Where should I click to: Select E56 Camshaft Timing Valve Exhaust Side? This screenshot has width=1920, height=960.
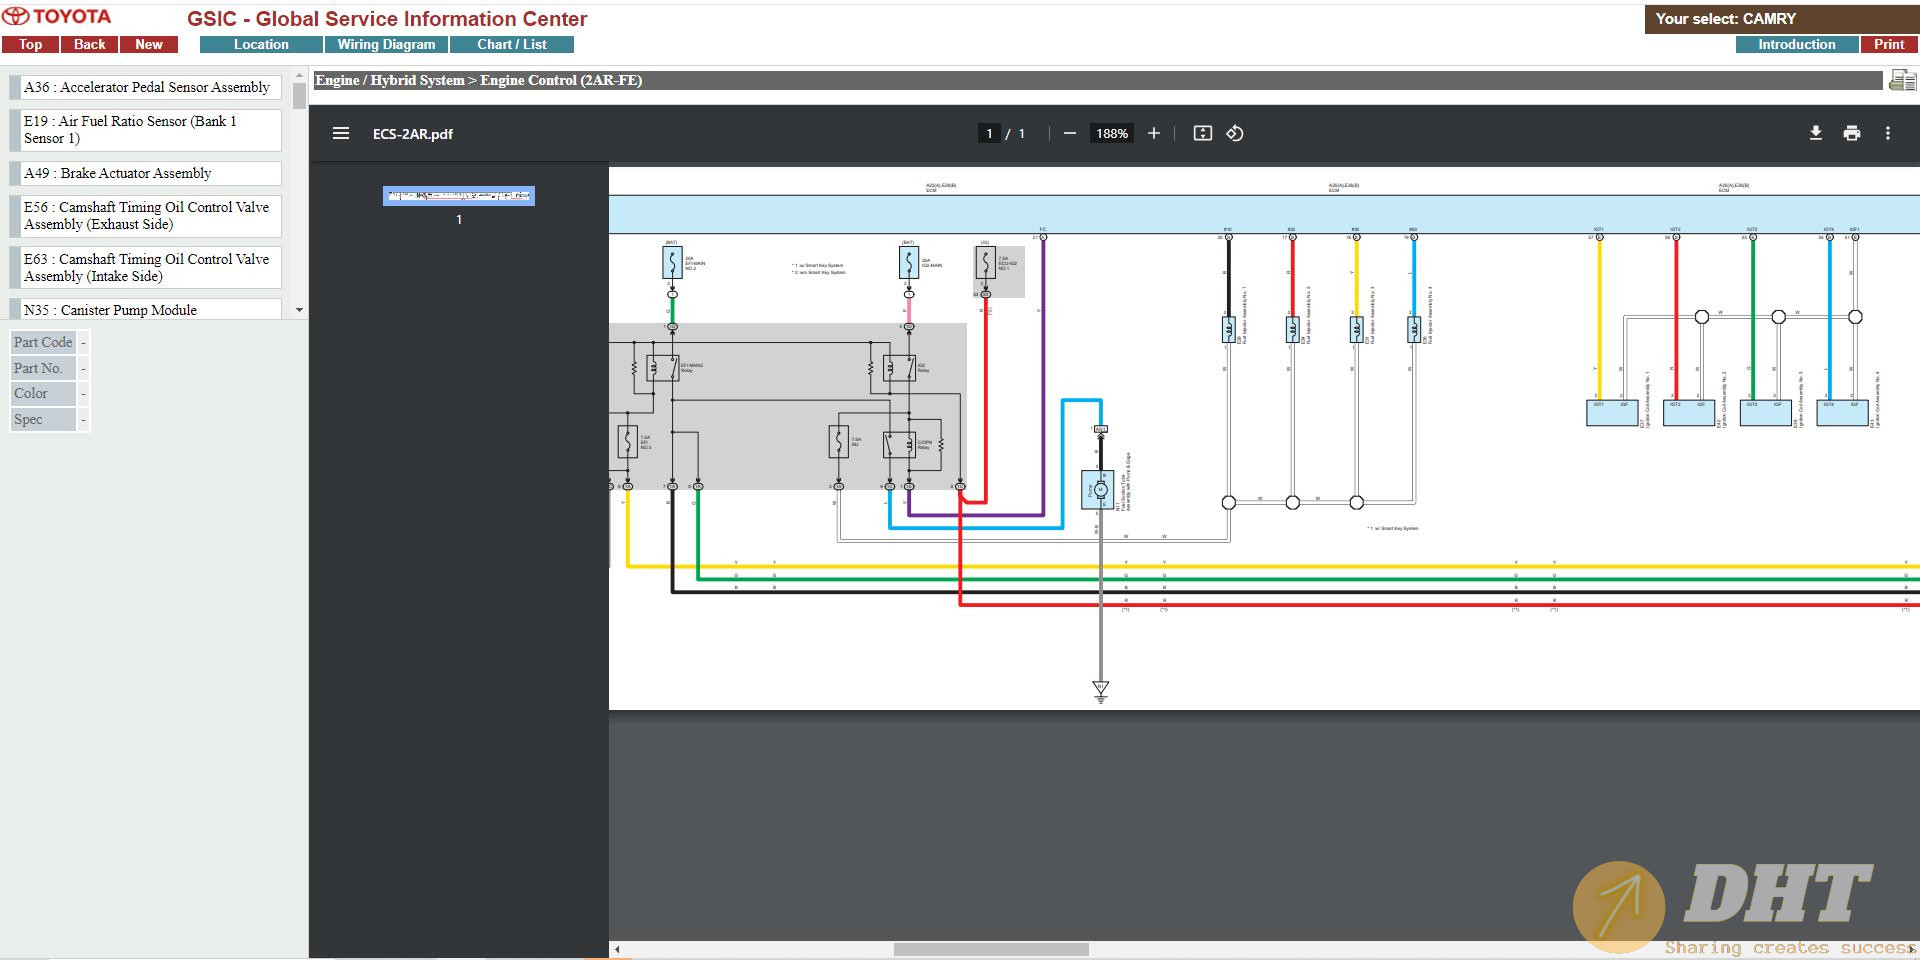146,216
